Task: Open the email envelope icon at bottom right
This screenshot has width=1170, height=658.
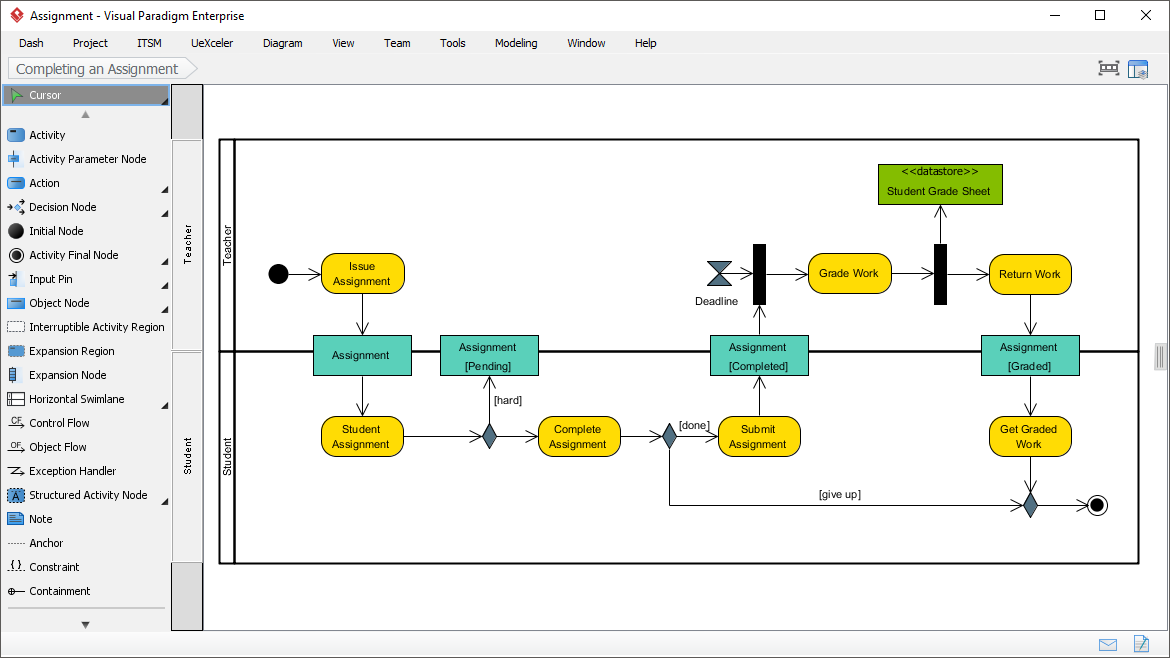Action: [x=1108, y=645]
